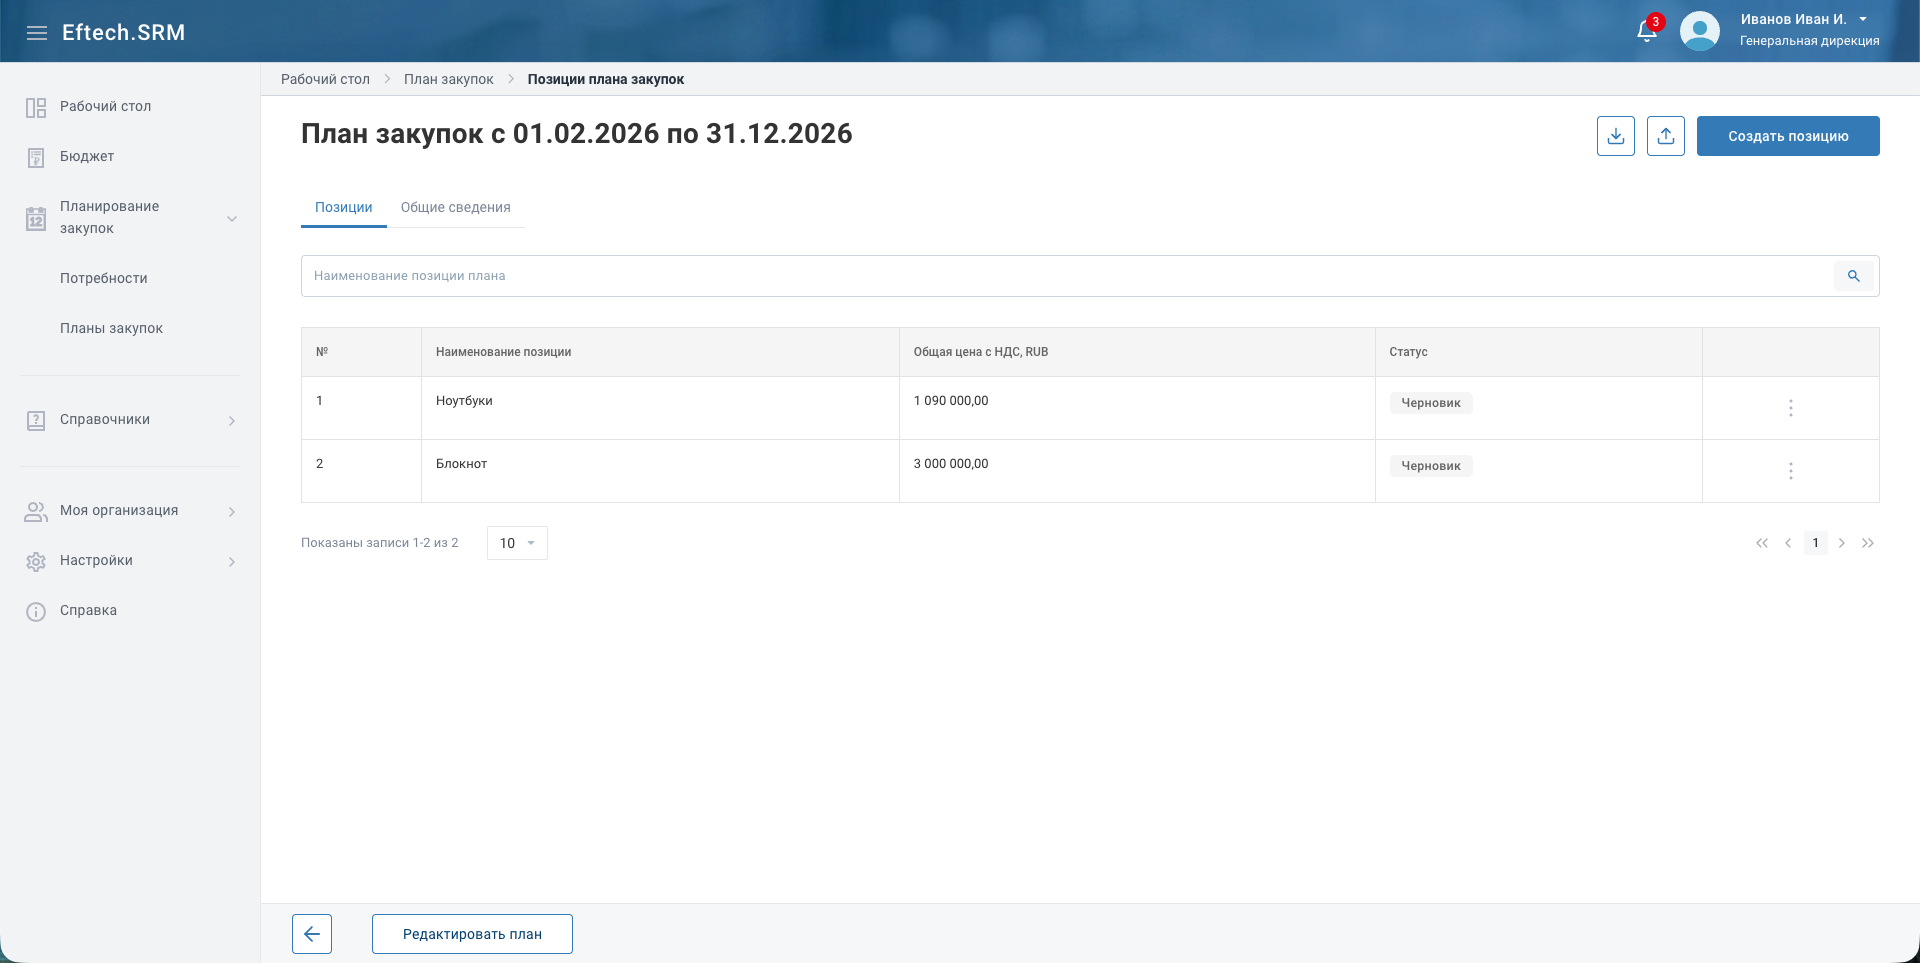
Task: Click Eftech.SRM logo text
Action: (x=124, y=32)
